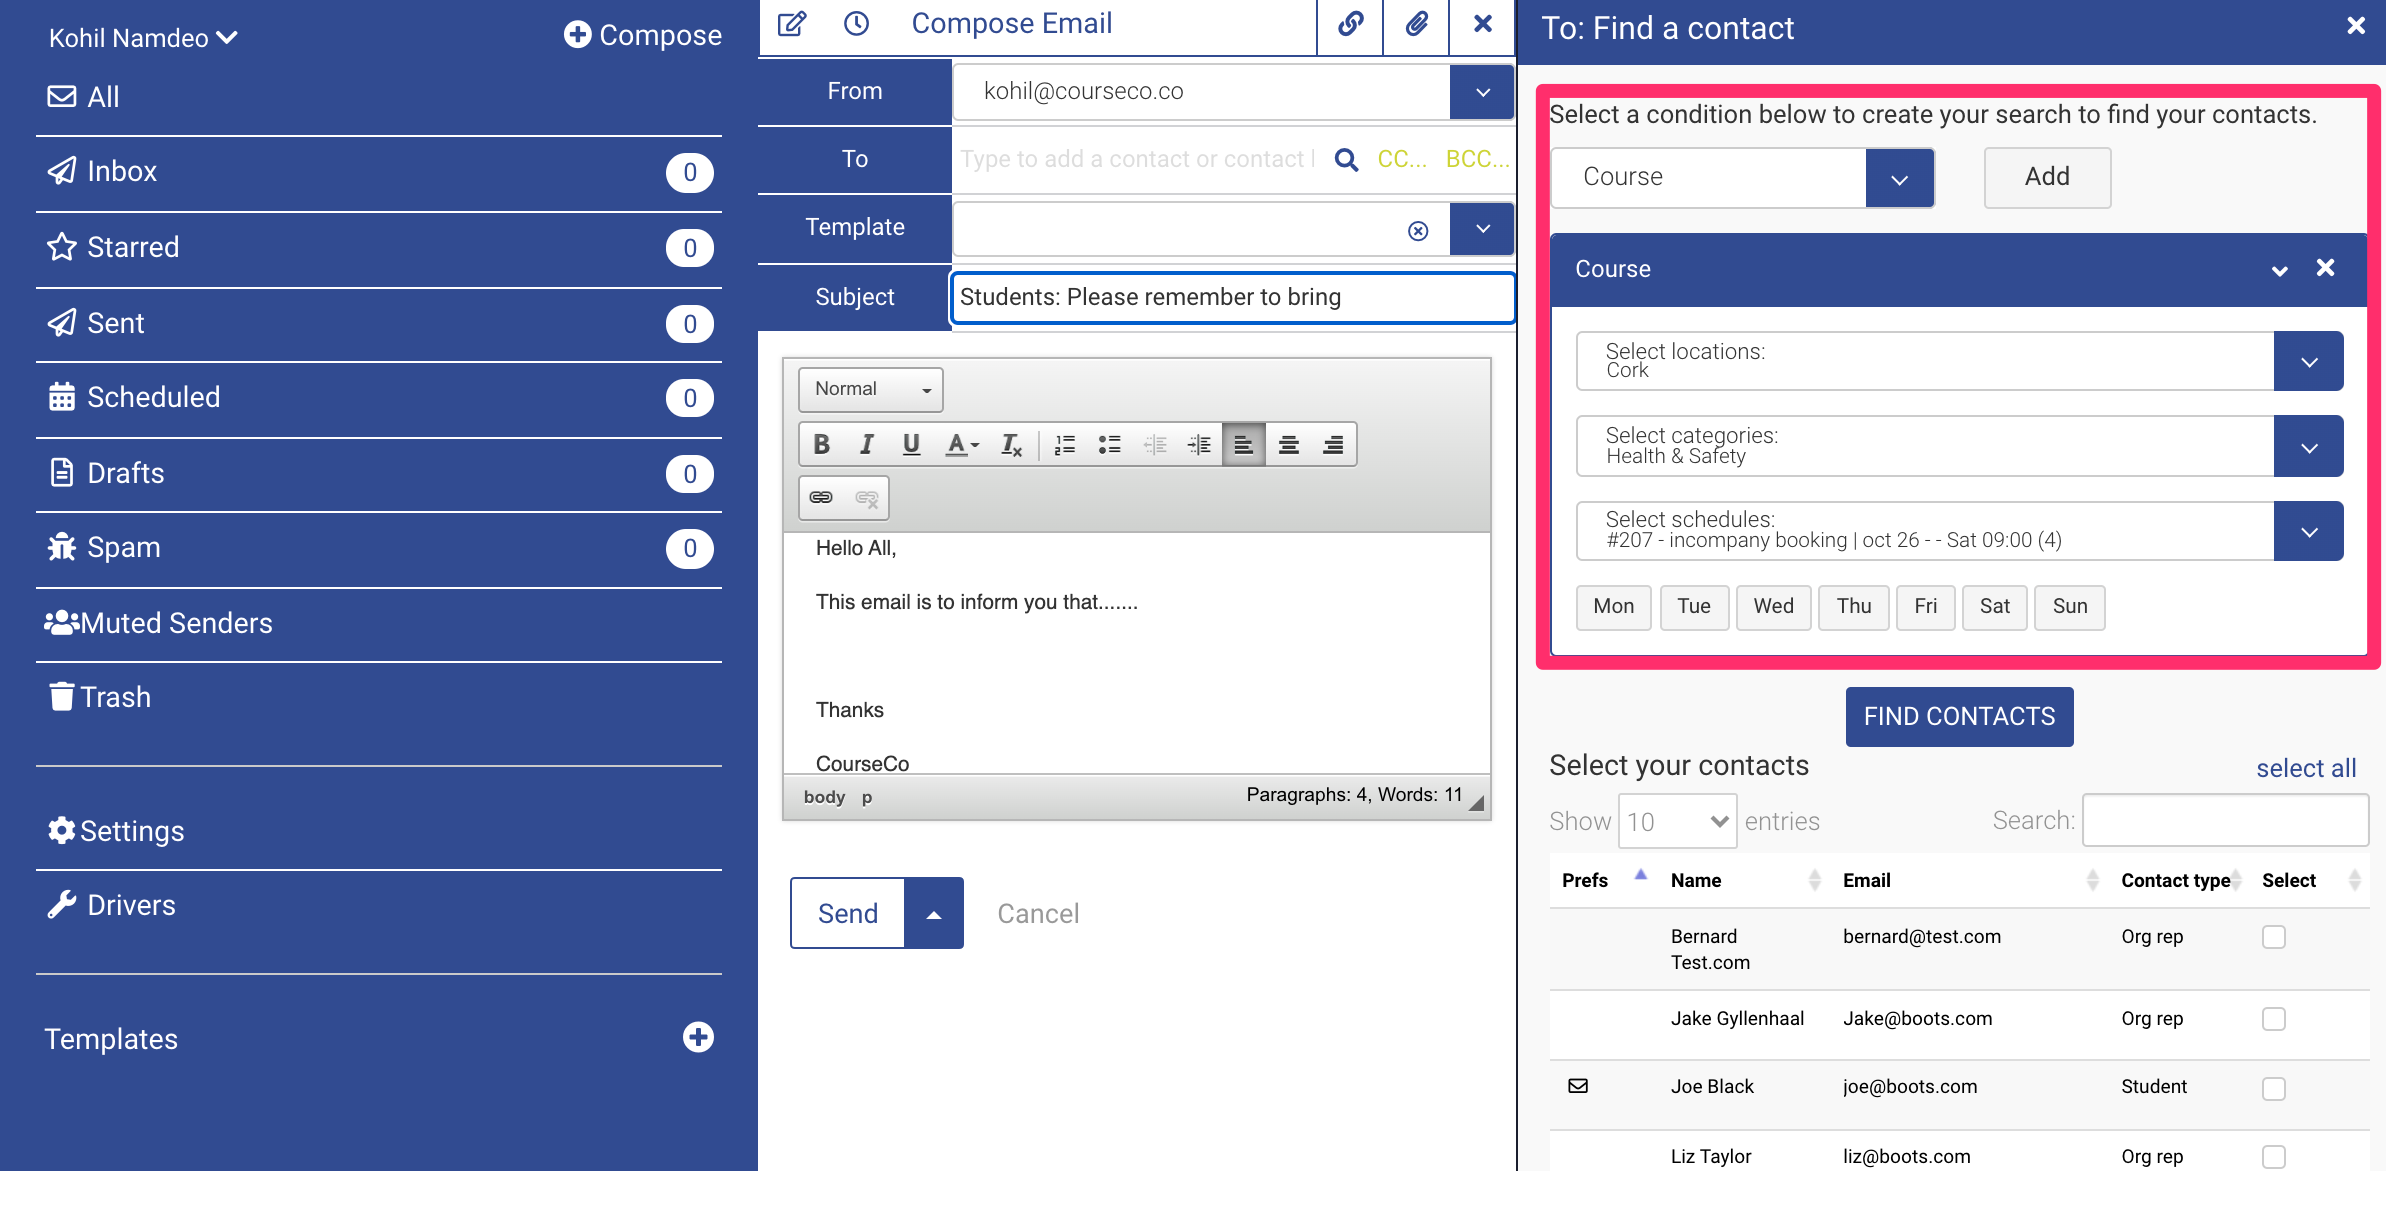
Task: Expand the Select locations dropdown
Action: pyautogui.click(x=2308, y=361)
